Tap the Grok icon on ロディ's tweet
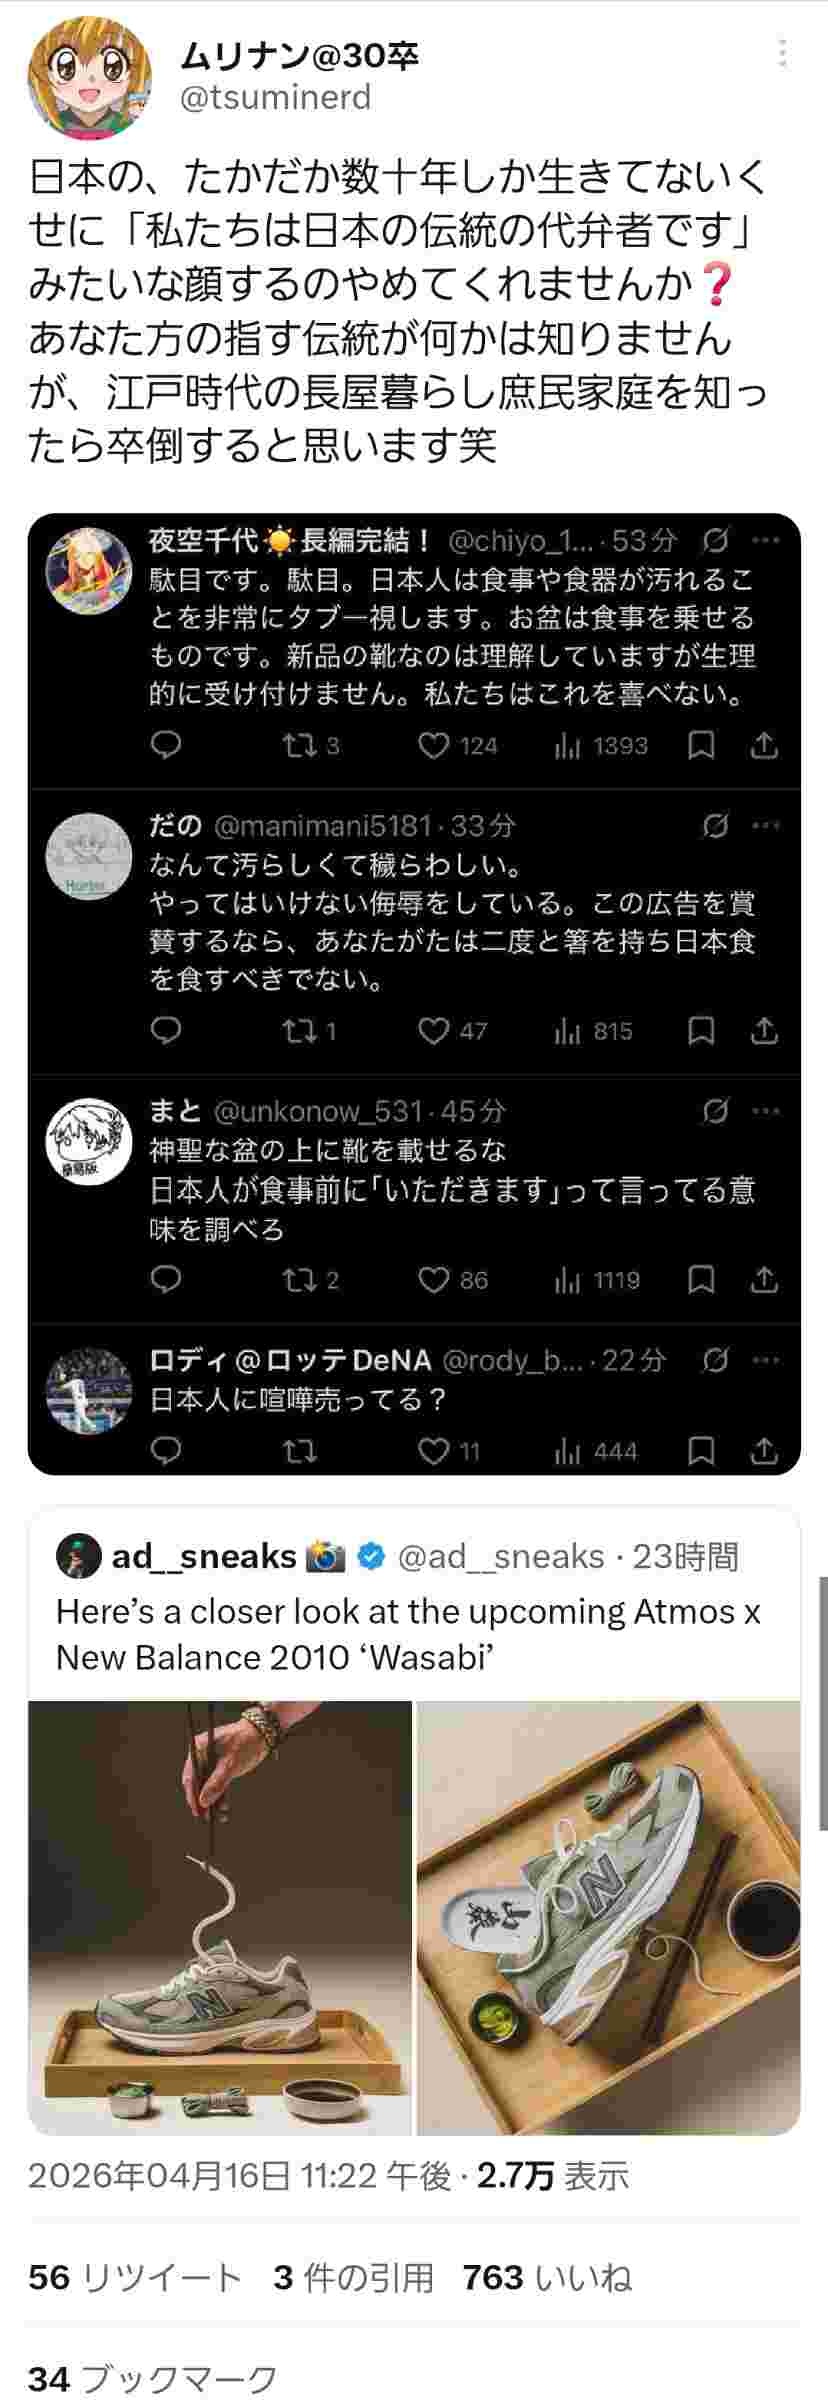Screen dimensions: 828x2400 pyautogui.click(x=715, y=1360)
